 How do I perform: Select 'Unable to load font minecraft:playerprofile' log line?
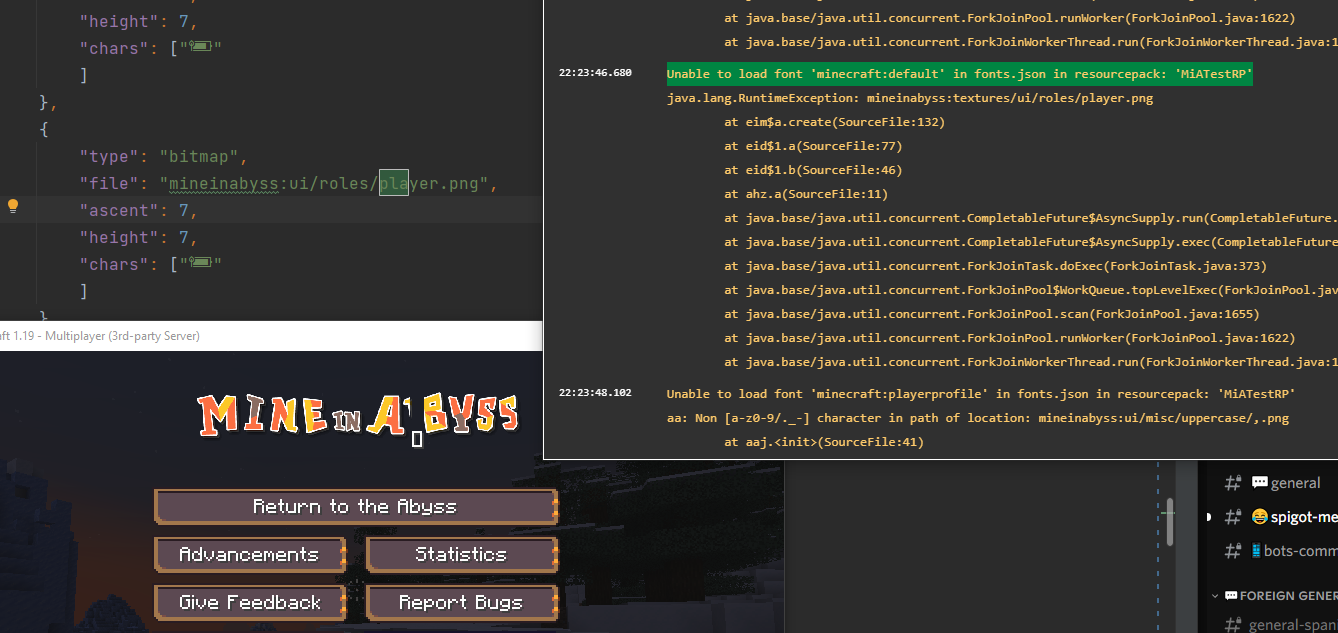tap(981, 394)
